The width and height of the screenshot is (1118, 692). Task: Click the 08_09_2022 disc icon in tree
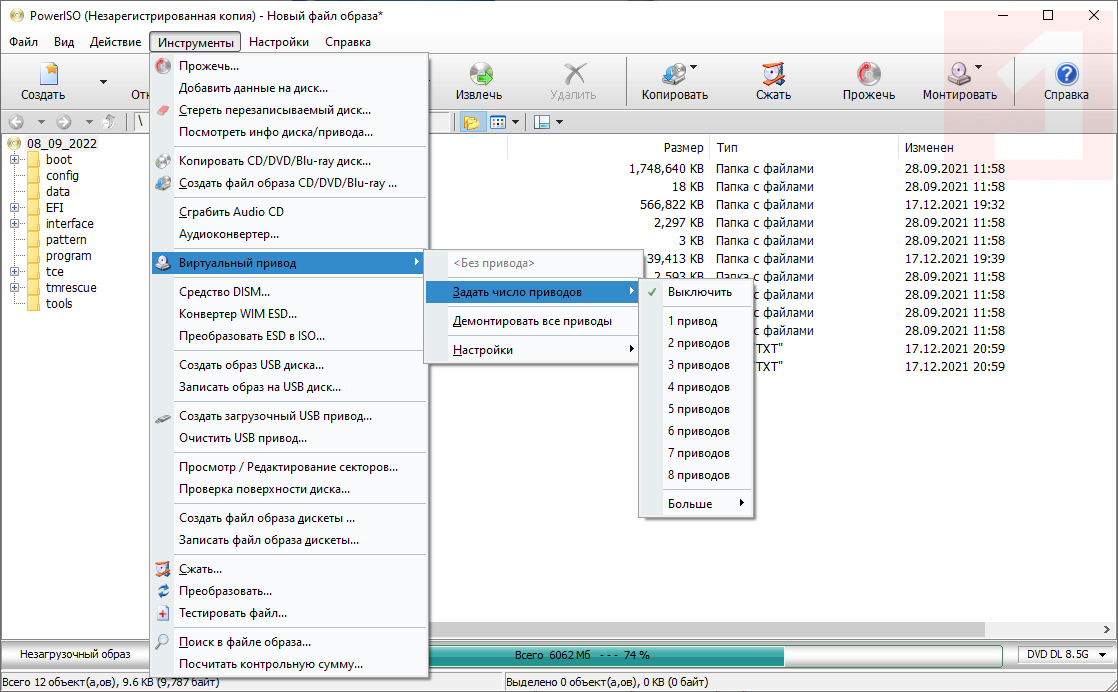(x=14, y=143)
